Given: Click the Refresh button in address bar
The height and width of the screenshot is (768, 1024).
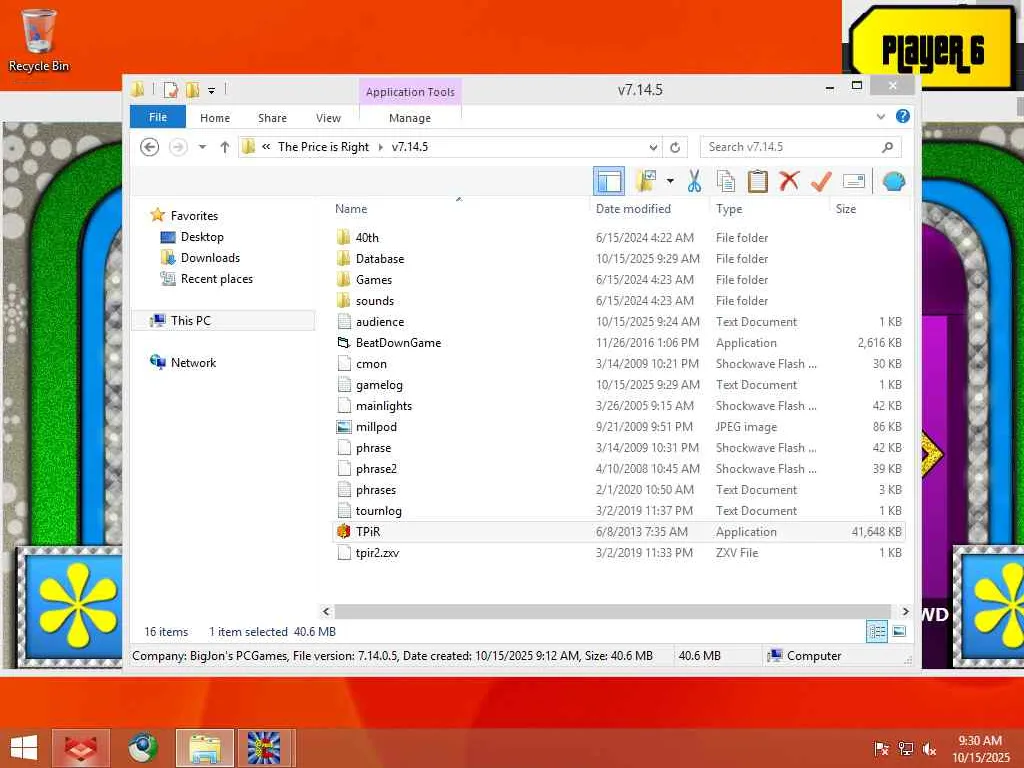Looking at the screenshot, I should [x=675, y=147].
